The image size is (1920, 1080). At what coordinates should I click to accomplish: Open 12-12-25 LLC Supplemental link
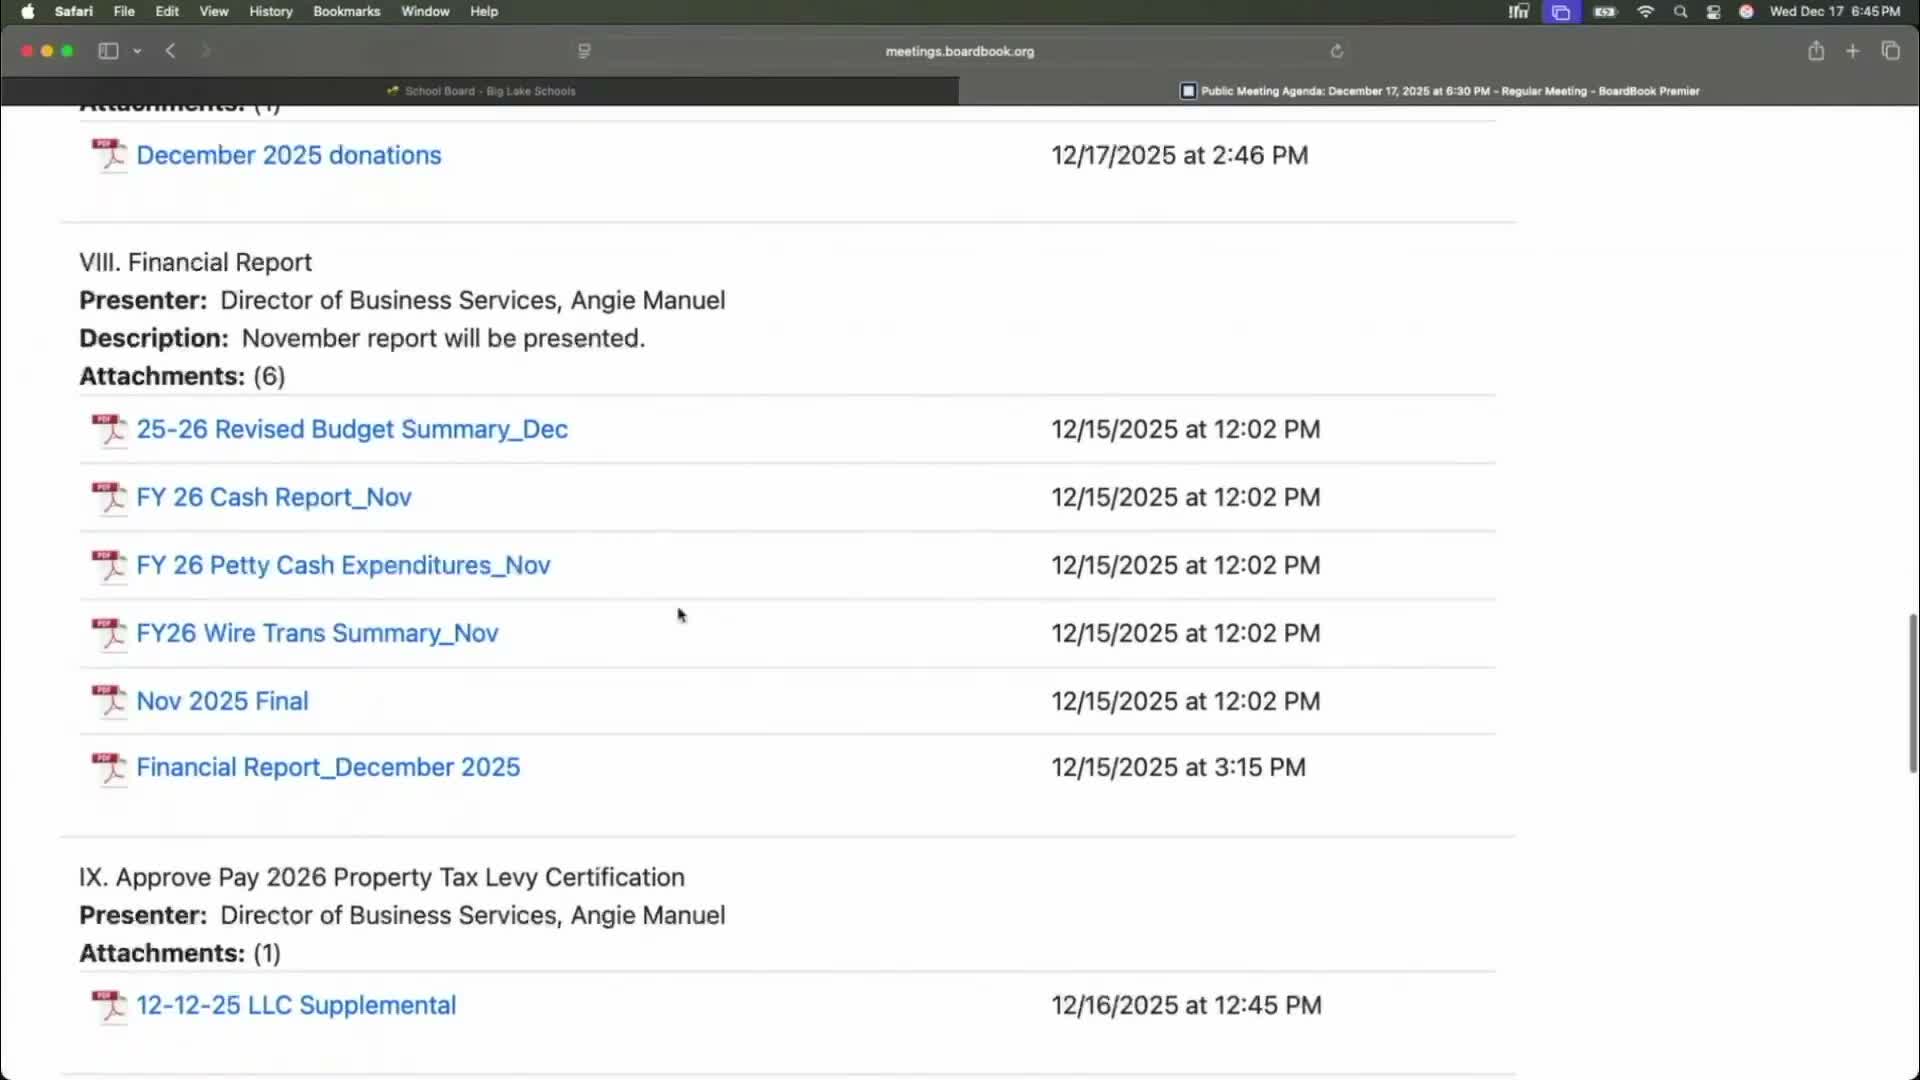296,1005
